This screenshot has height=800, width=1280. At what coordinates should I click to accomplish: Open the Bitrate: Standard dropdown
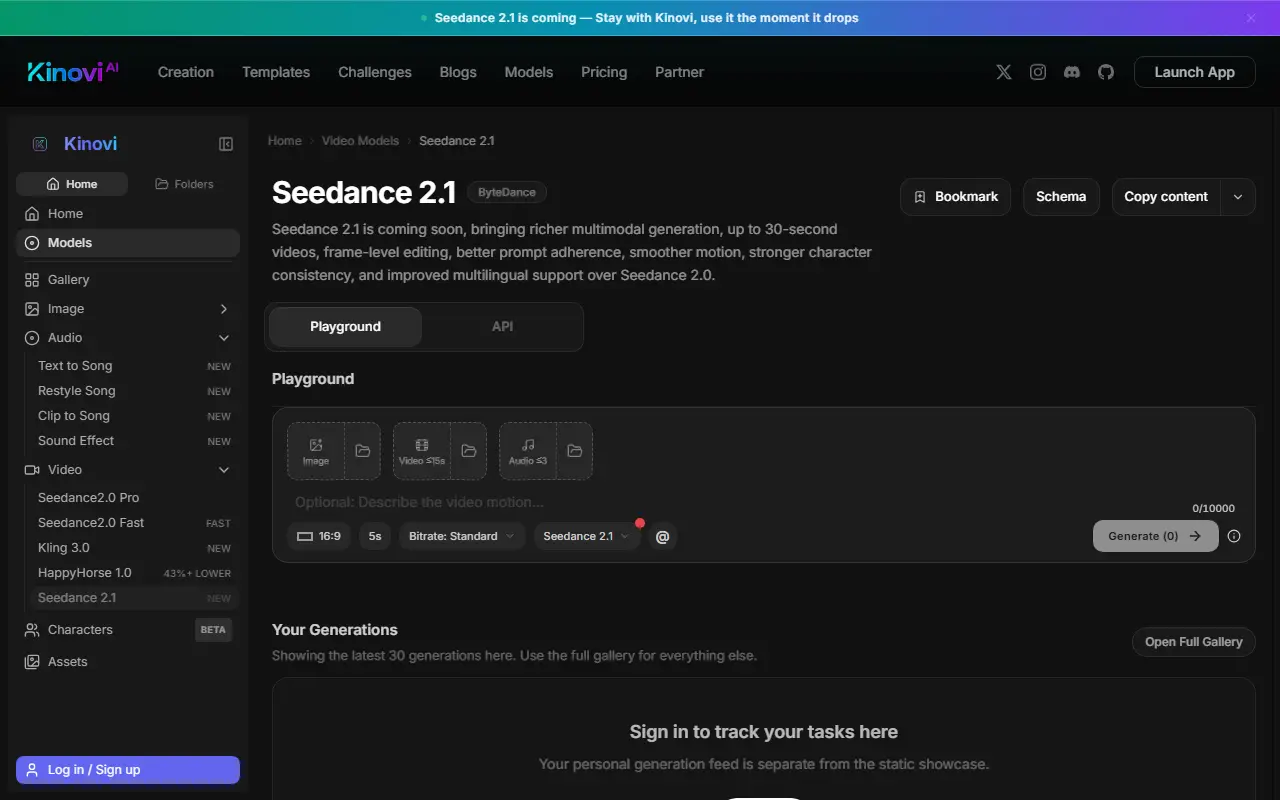click(462, 536)
